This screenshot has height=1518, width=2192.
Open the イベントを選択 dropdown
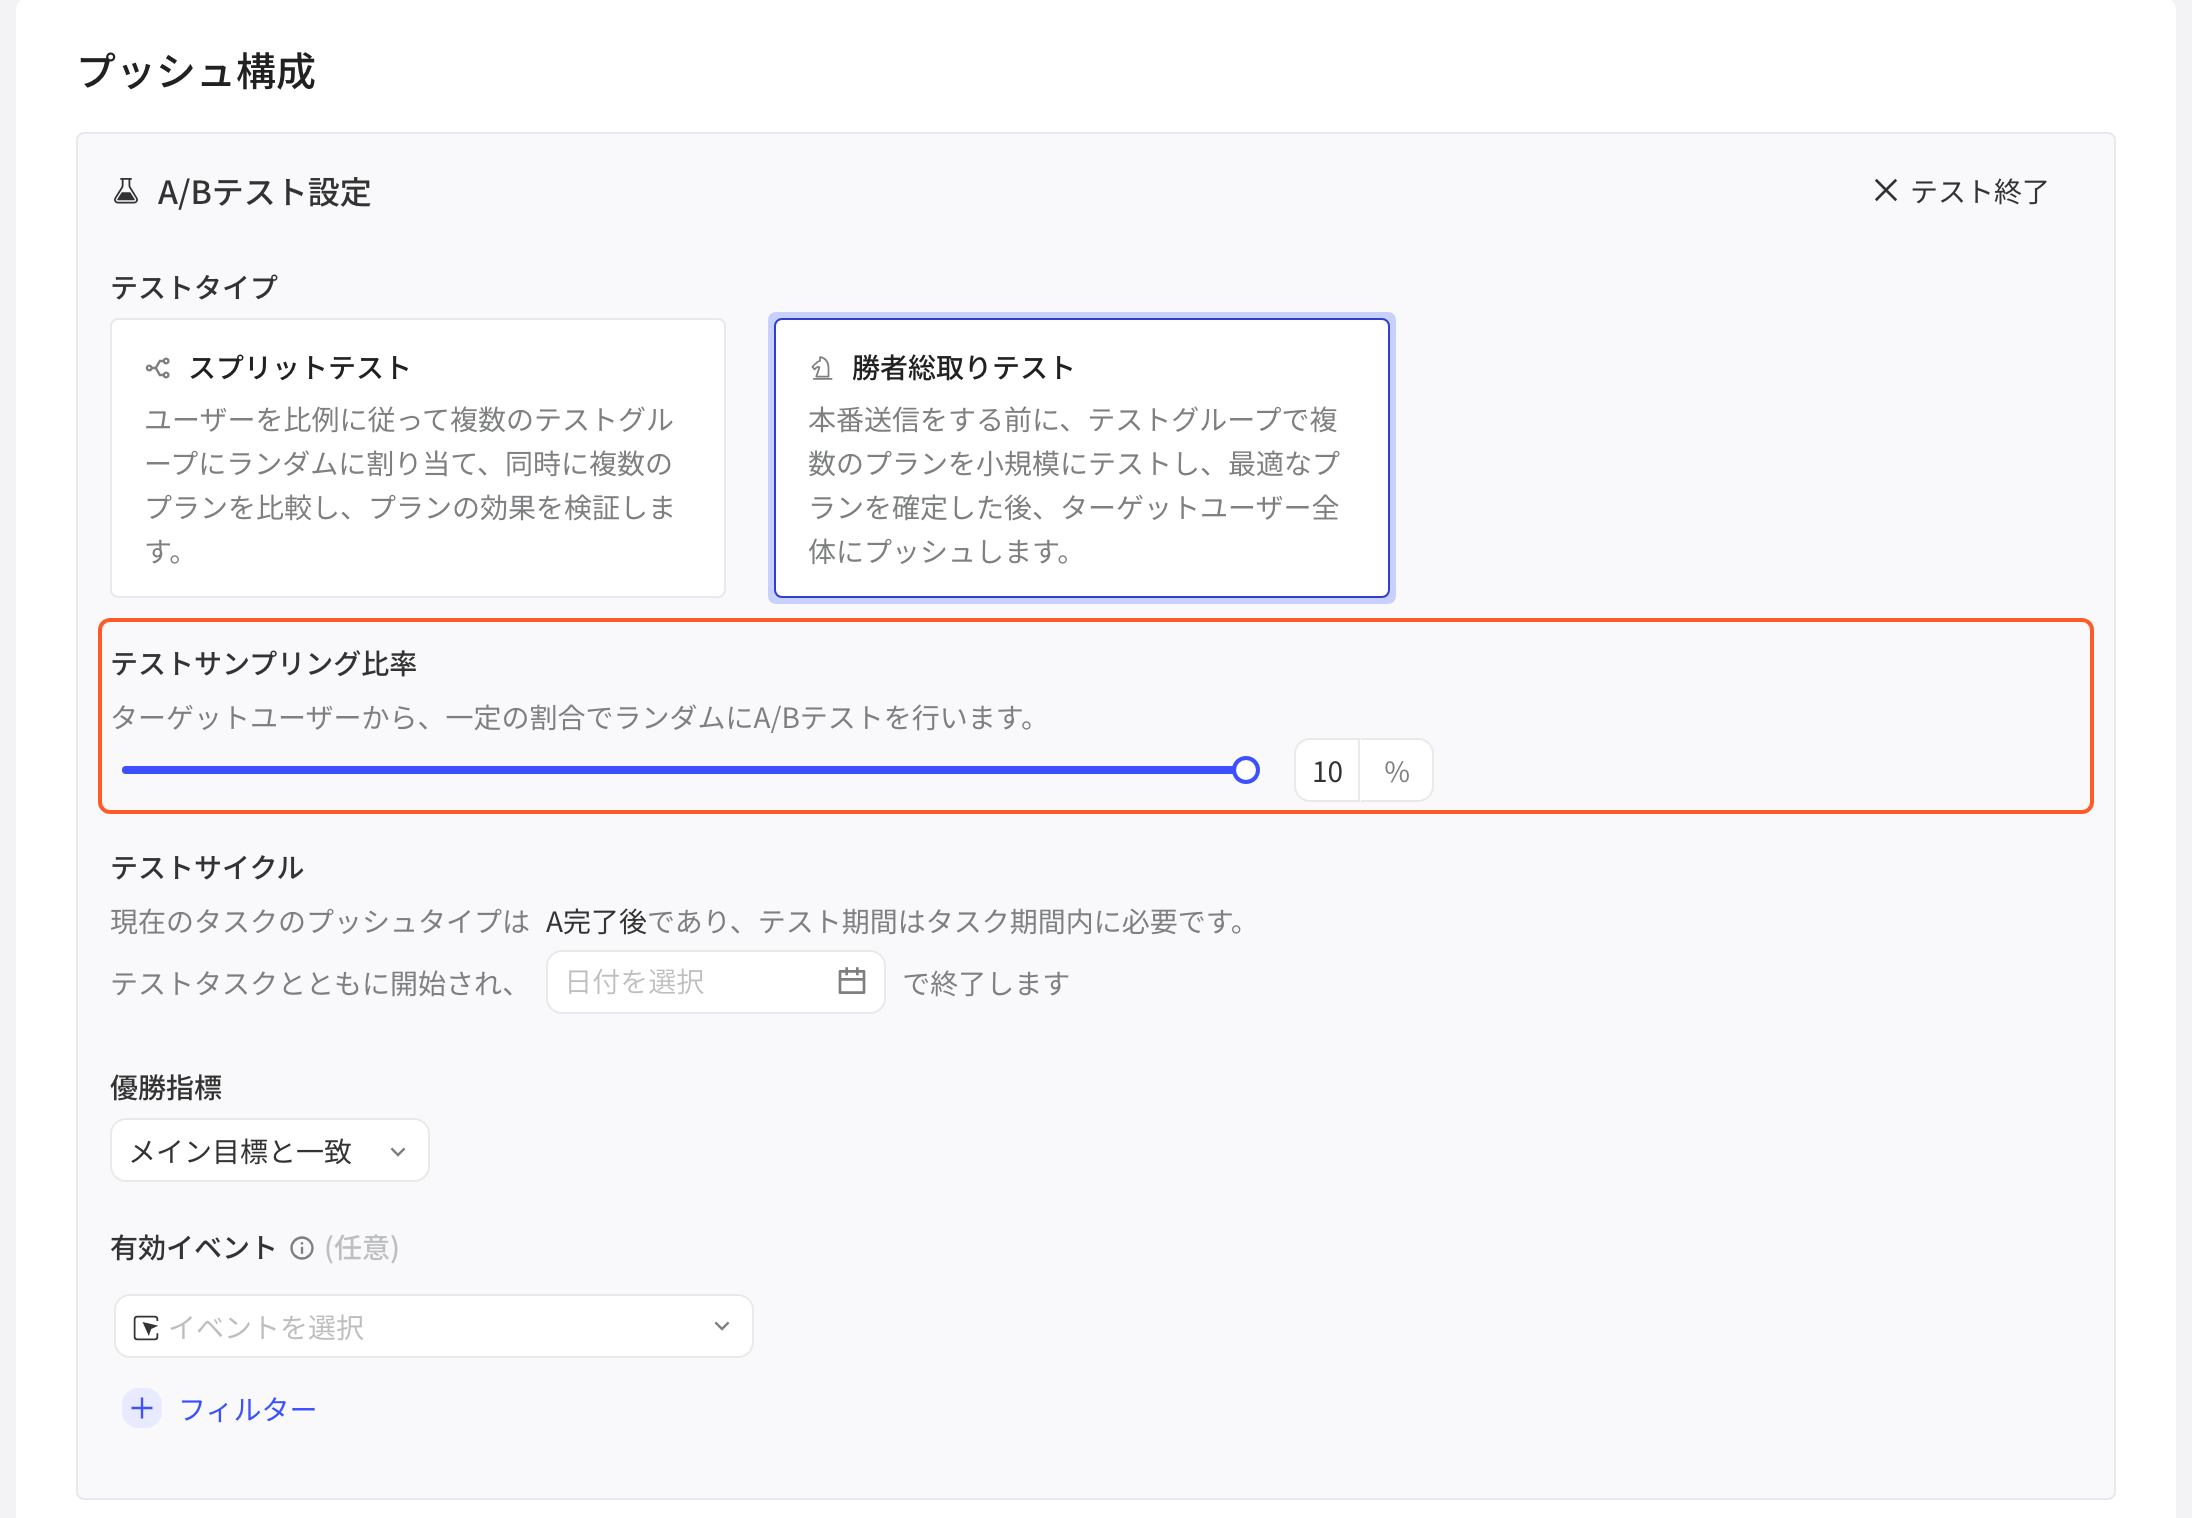pyautogui.click(x=434, y=1326)
